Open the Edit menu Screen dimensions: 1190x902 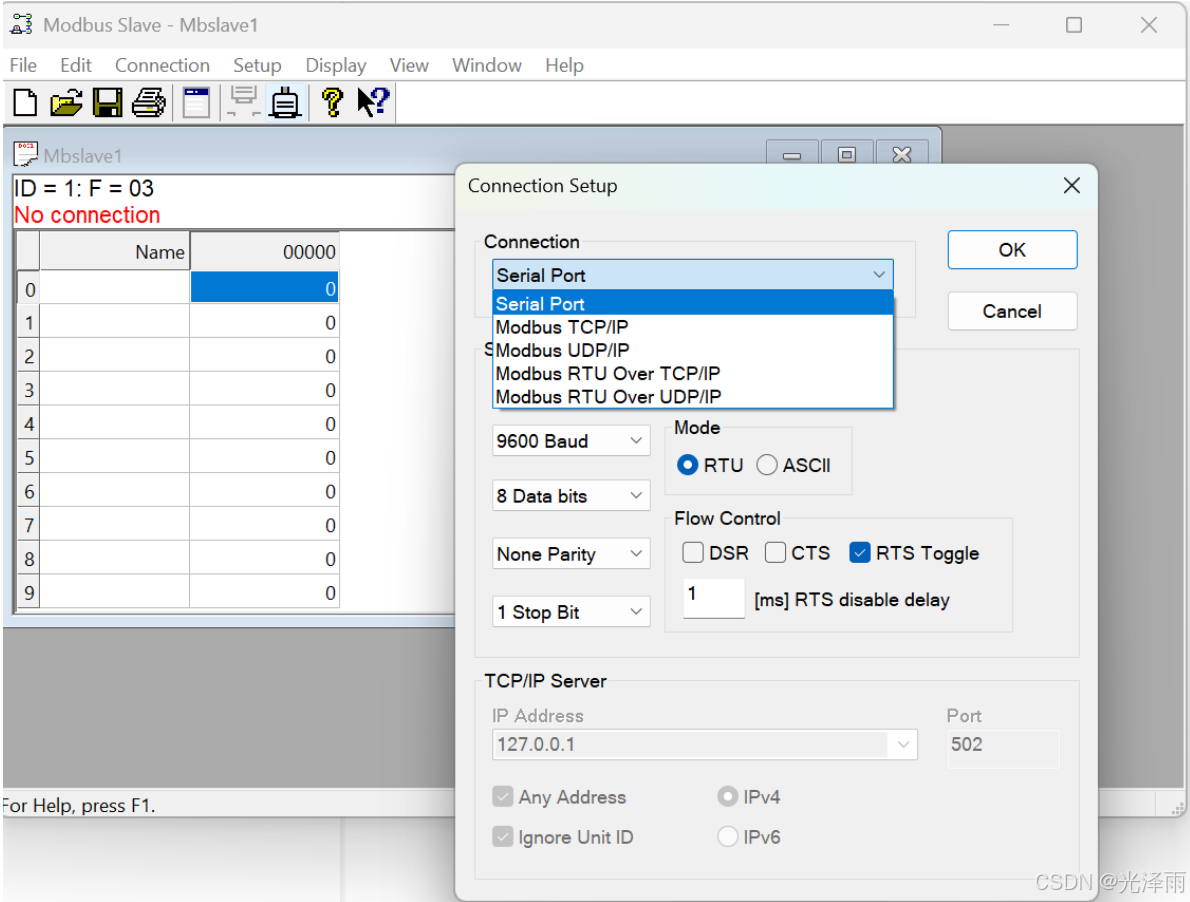76,65
